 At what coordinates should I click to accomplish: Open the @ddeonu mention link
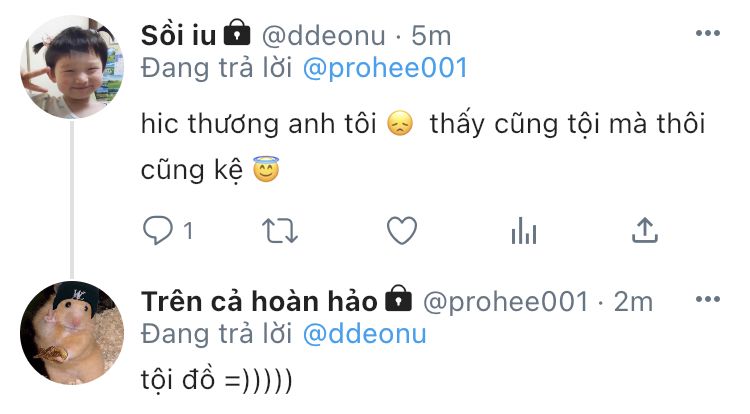pos(364,334)
